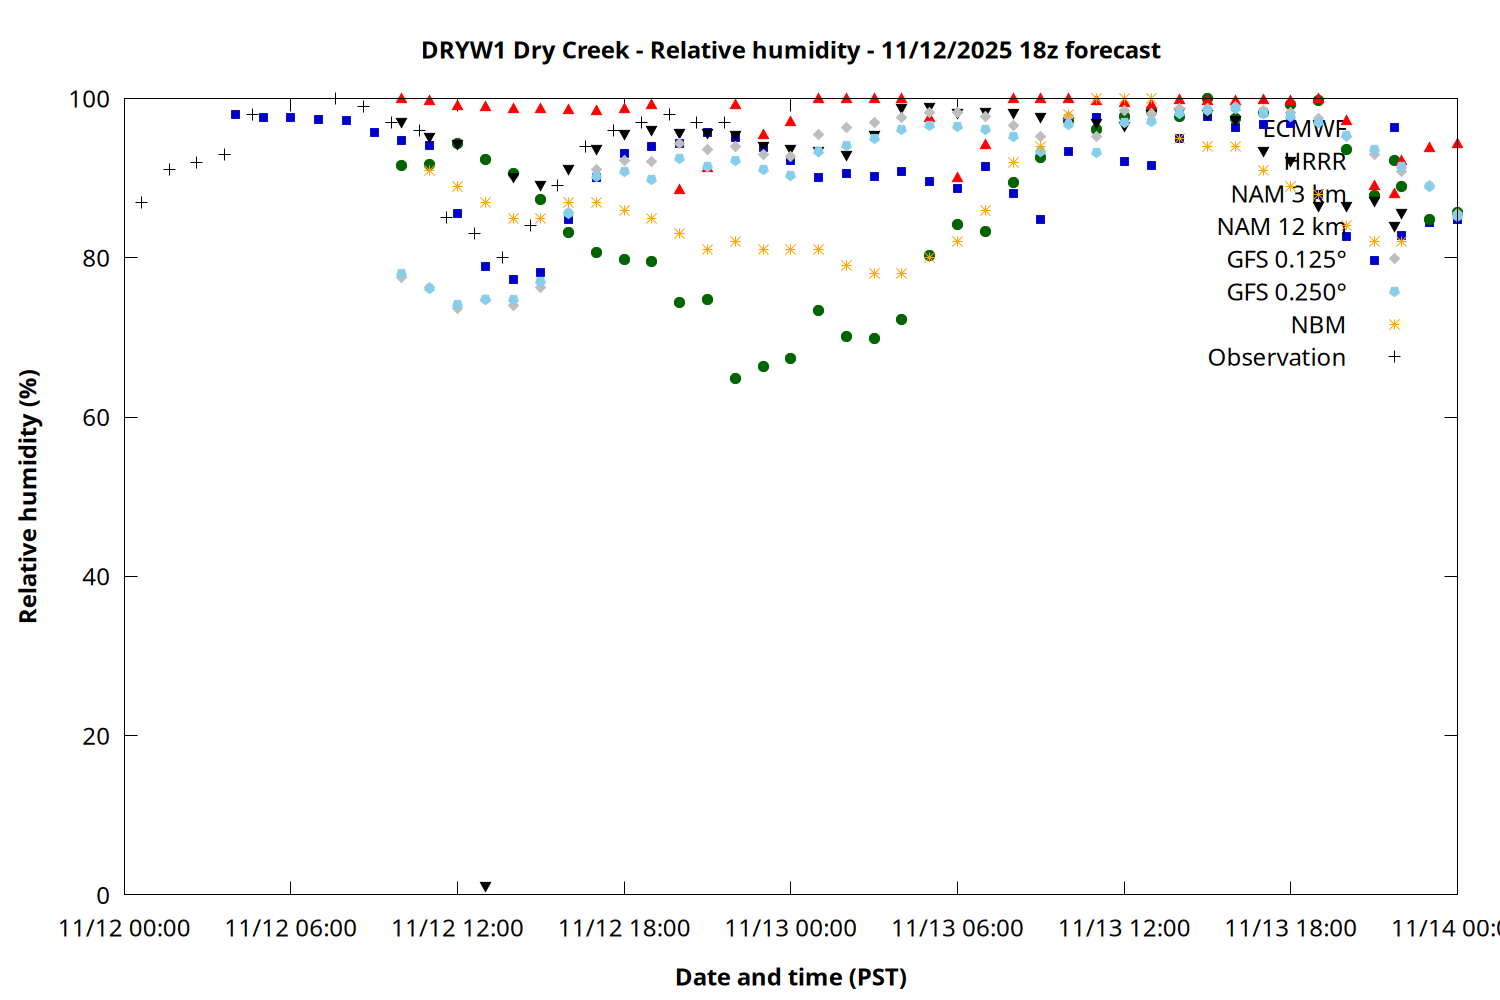
Task: Click the 'Relative humidity (%)' y-axis label
Action: (28, 496)
